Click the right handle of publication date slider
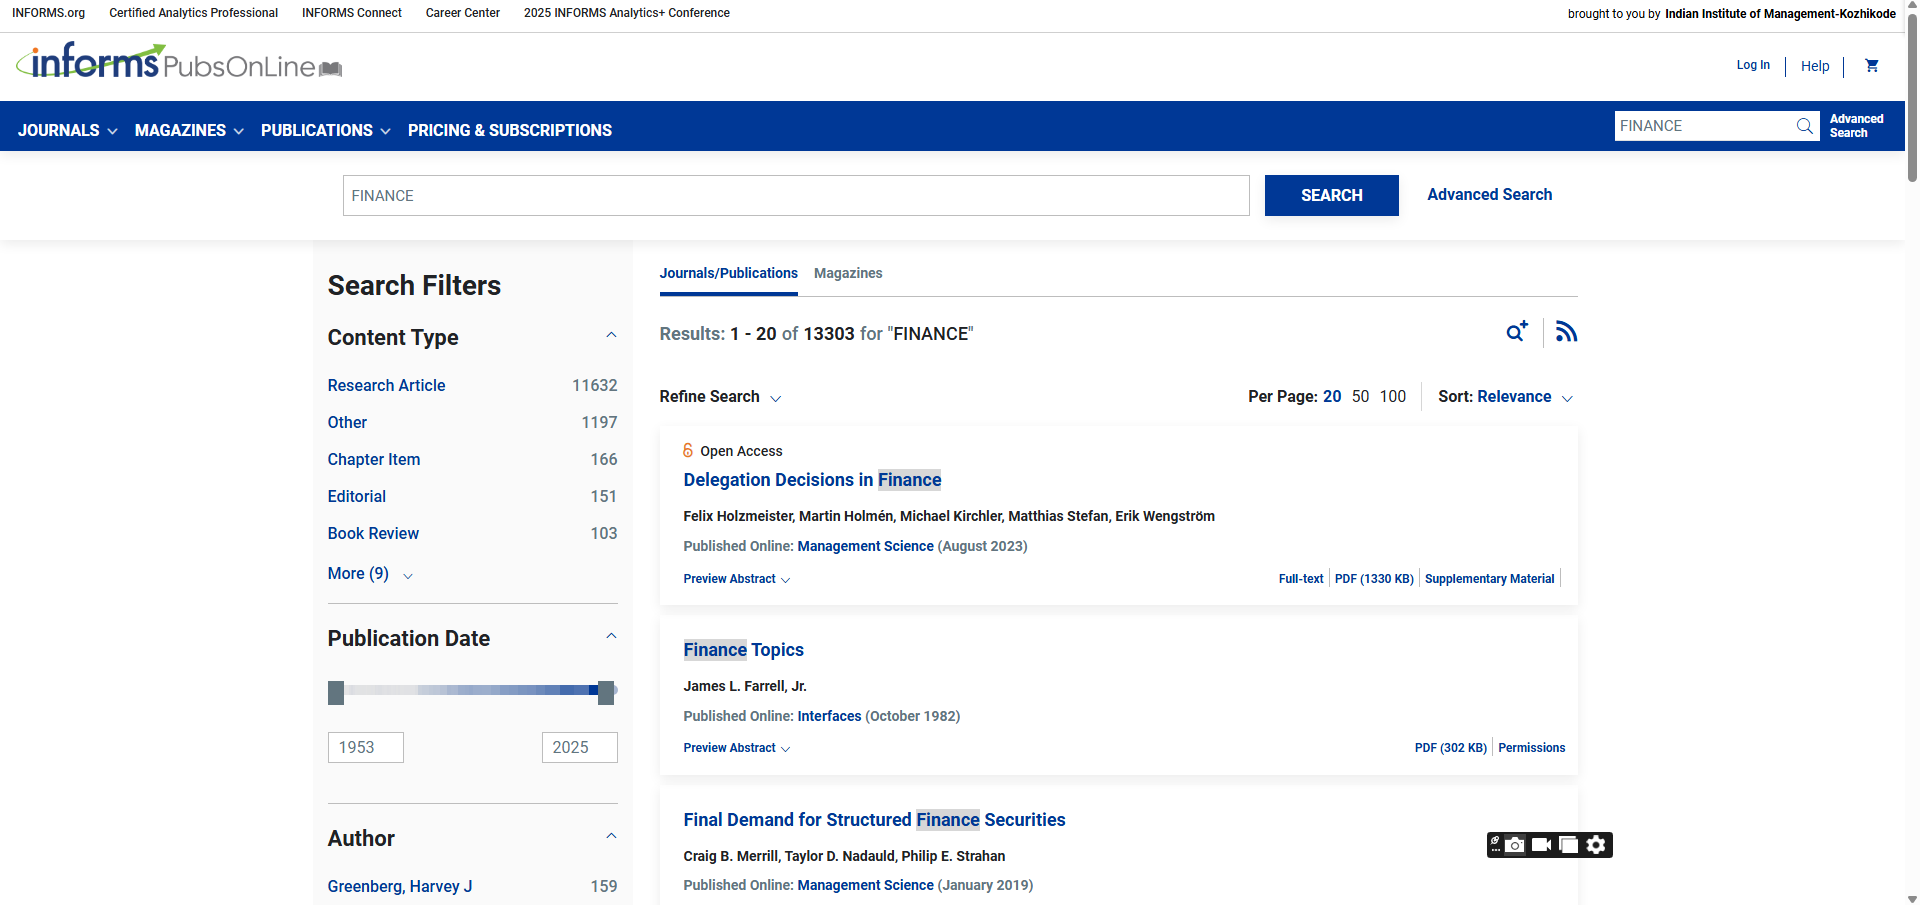The width and height of the screenshot is (1920, 905). click(x=606, y=692)
